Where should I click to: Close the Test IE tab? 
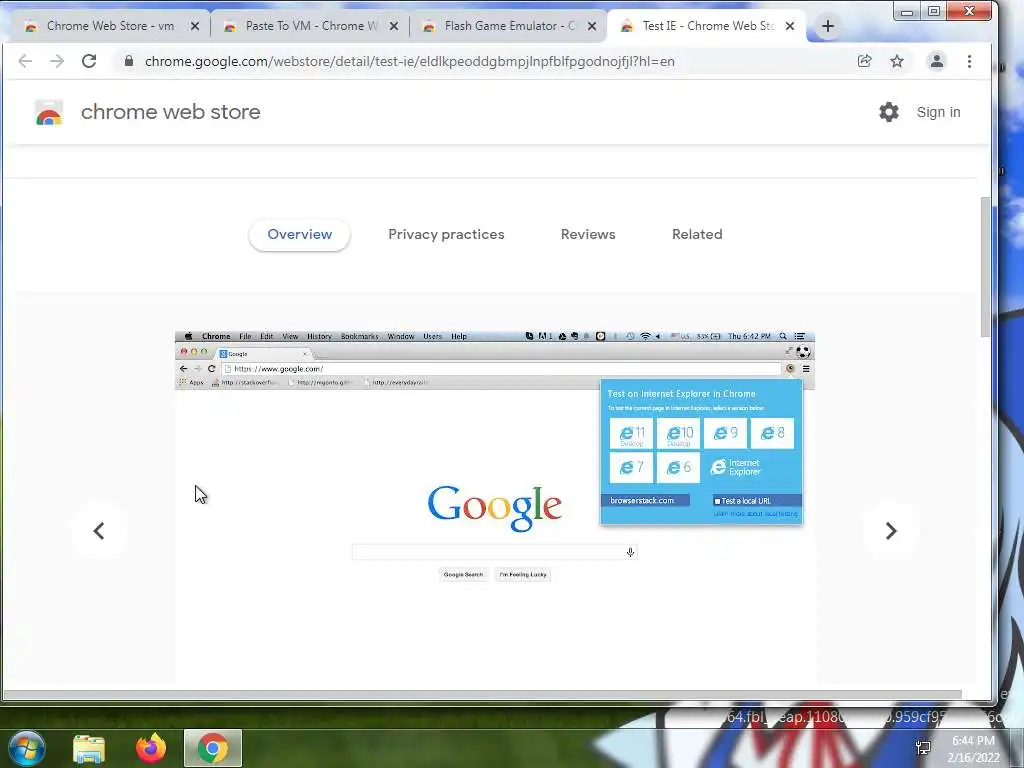click(790, 26)
